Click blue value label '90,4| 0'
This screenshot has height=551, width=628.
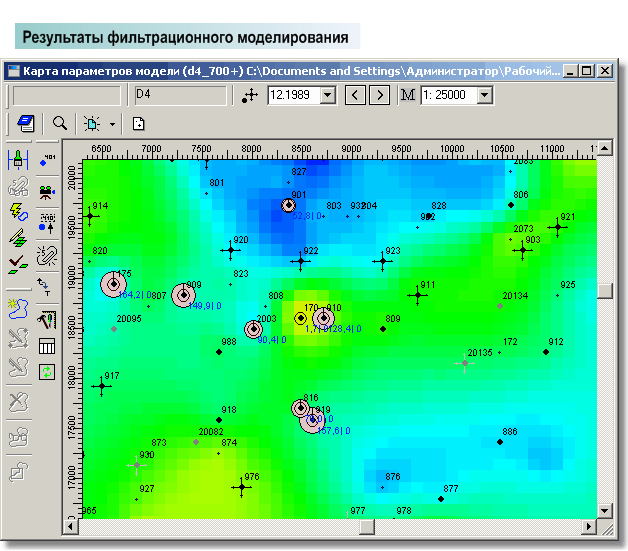coord(272,340)
